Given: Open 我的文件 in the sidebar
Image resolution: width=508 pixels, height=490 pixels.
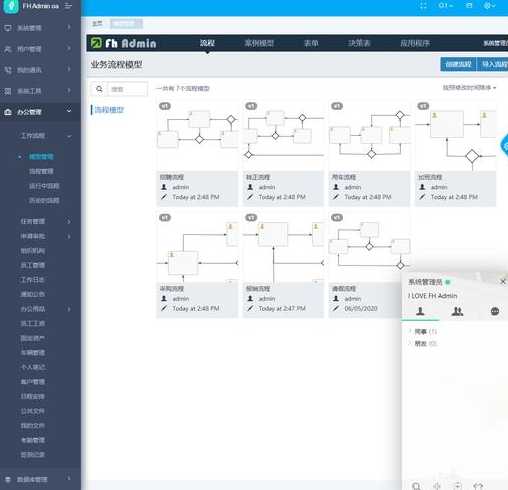Looking at the screenshot, I should point(33,426).
